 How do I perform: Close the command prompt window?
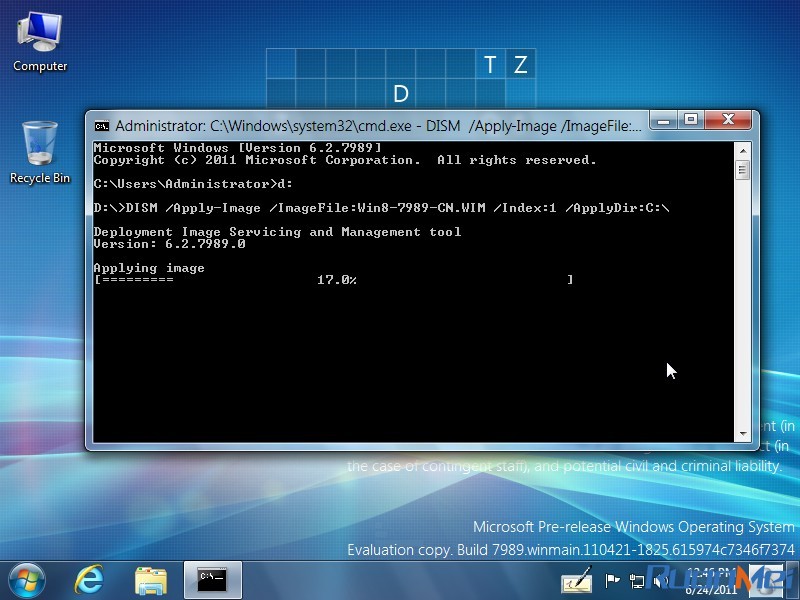(x=728, y=120)
